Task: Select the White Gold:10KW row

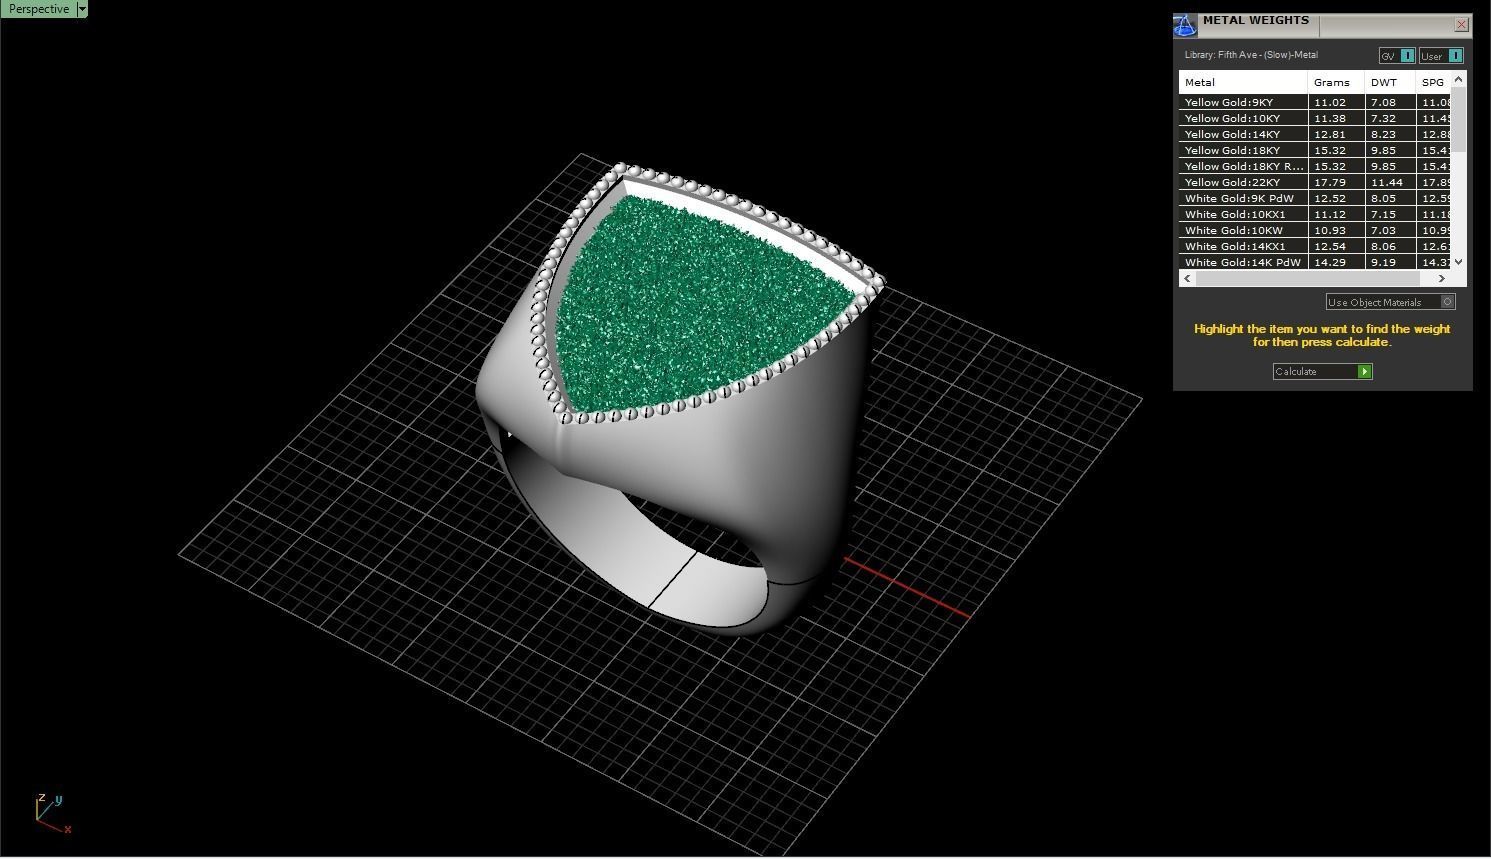Action: tap(1315, 230)
